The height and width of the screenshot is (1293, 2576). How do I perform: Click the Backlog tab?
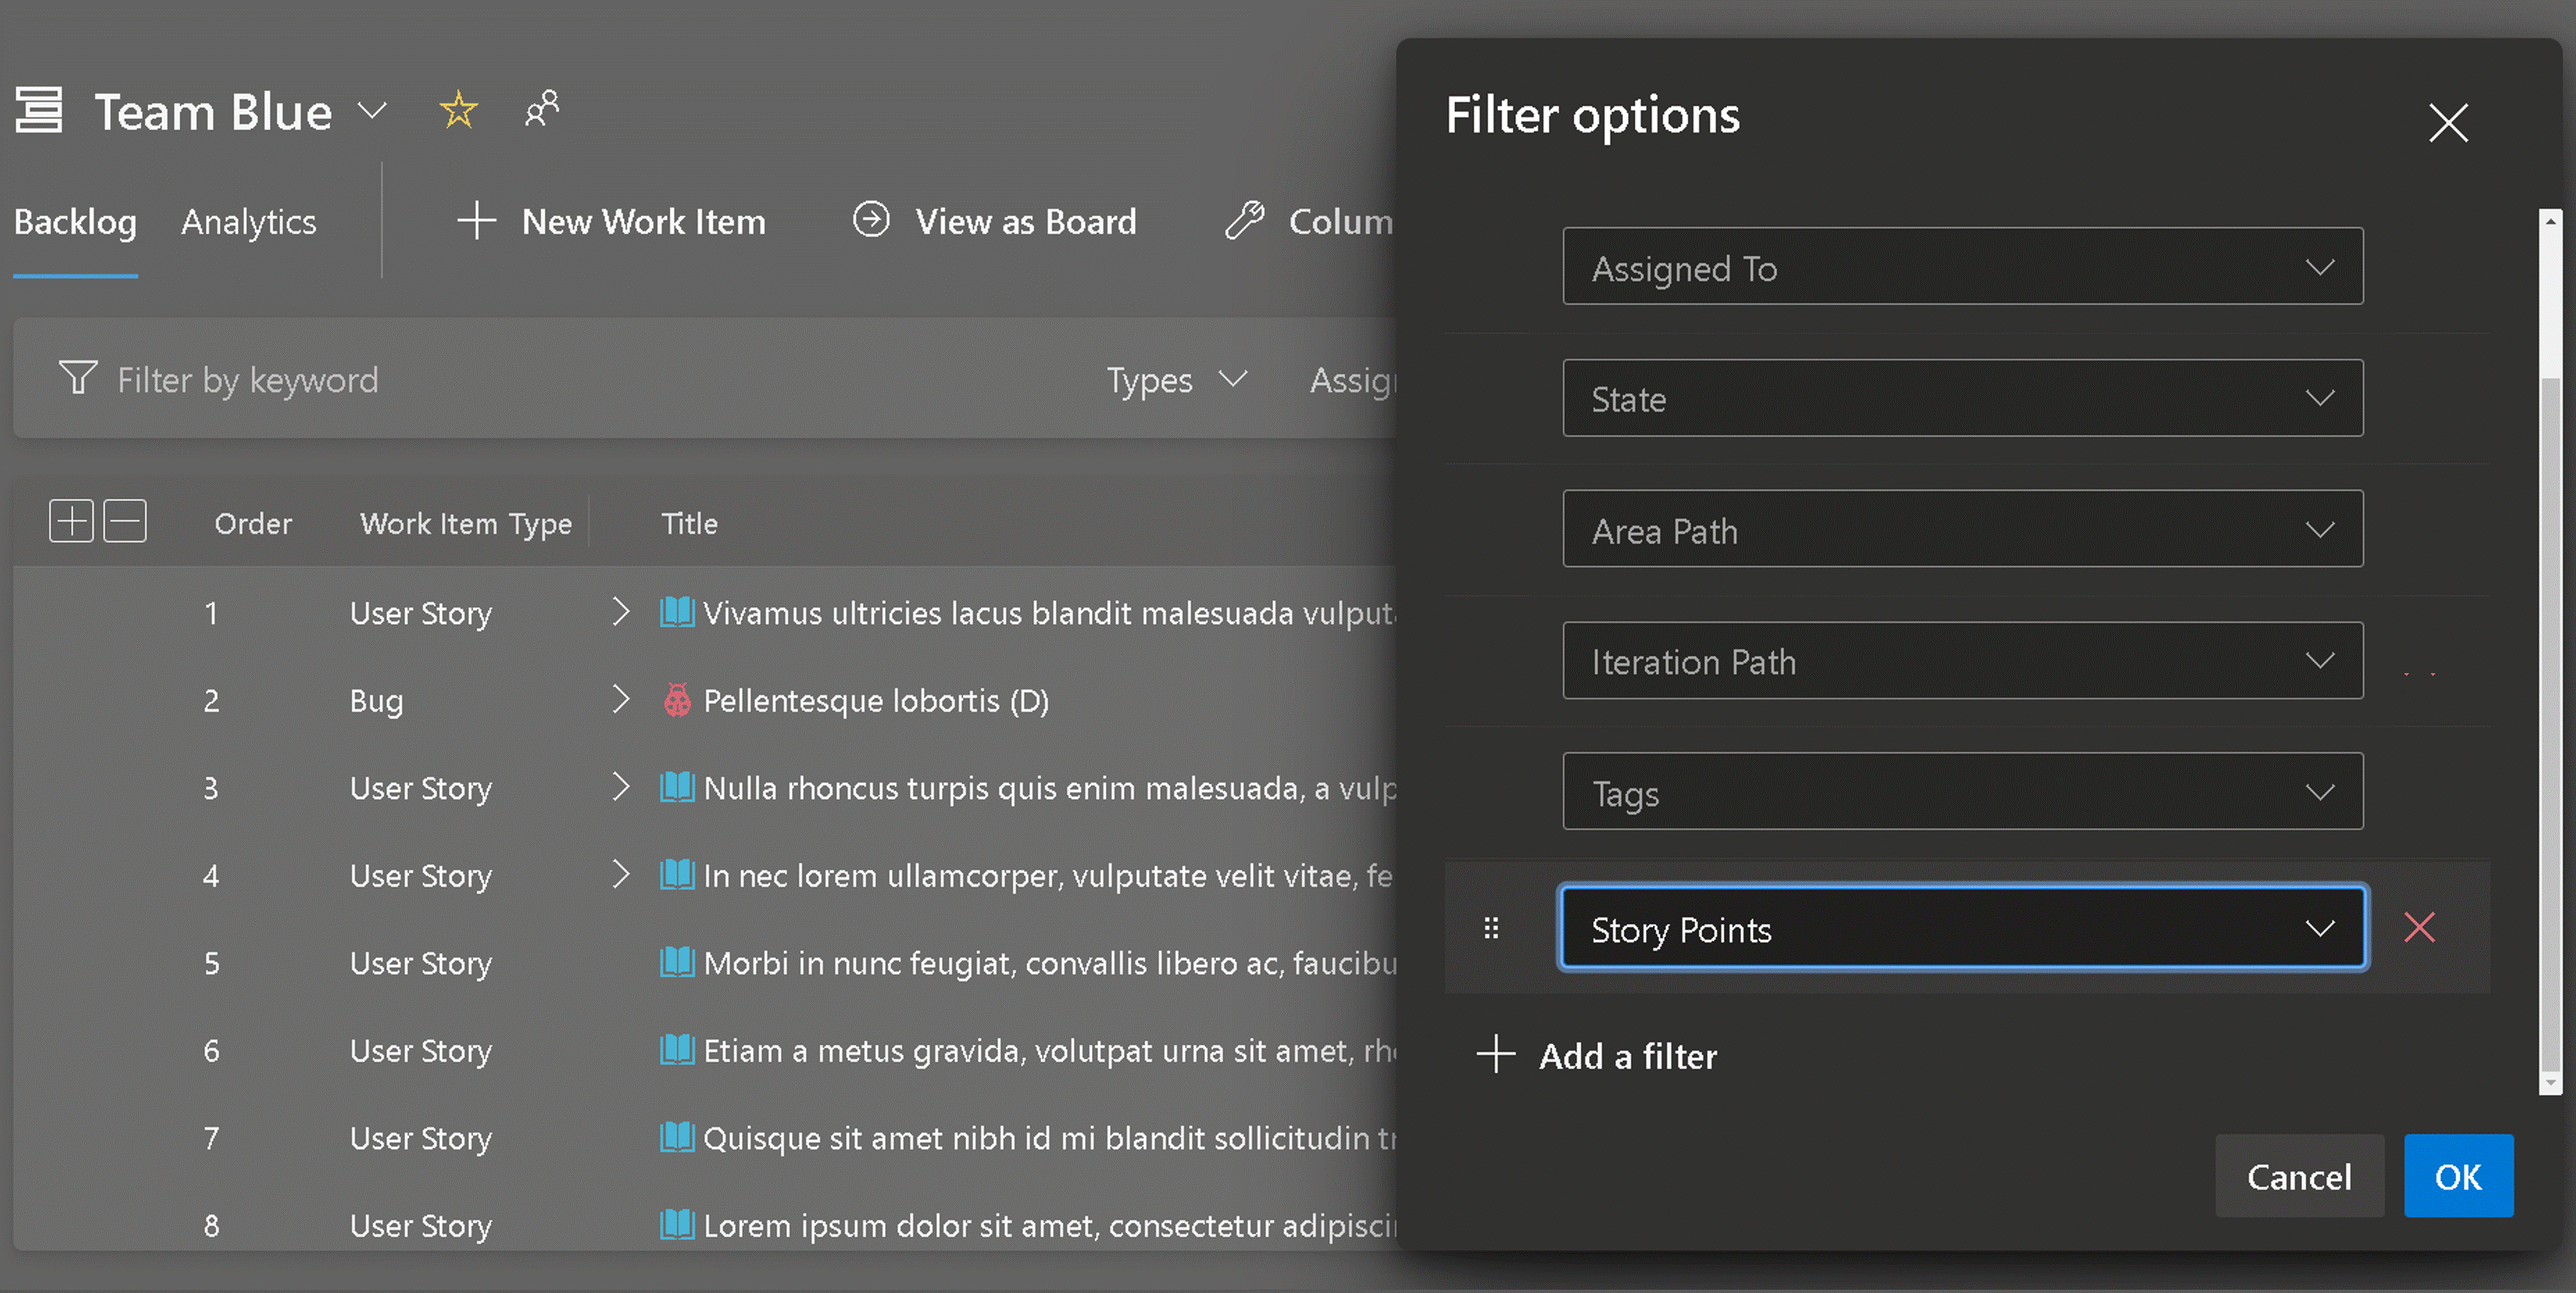coord(76,218)
